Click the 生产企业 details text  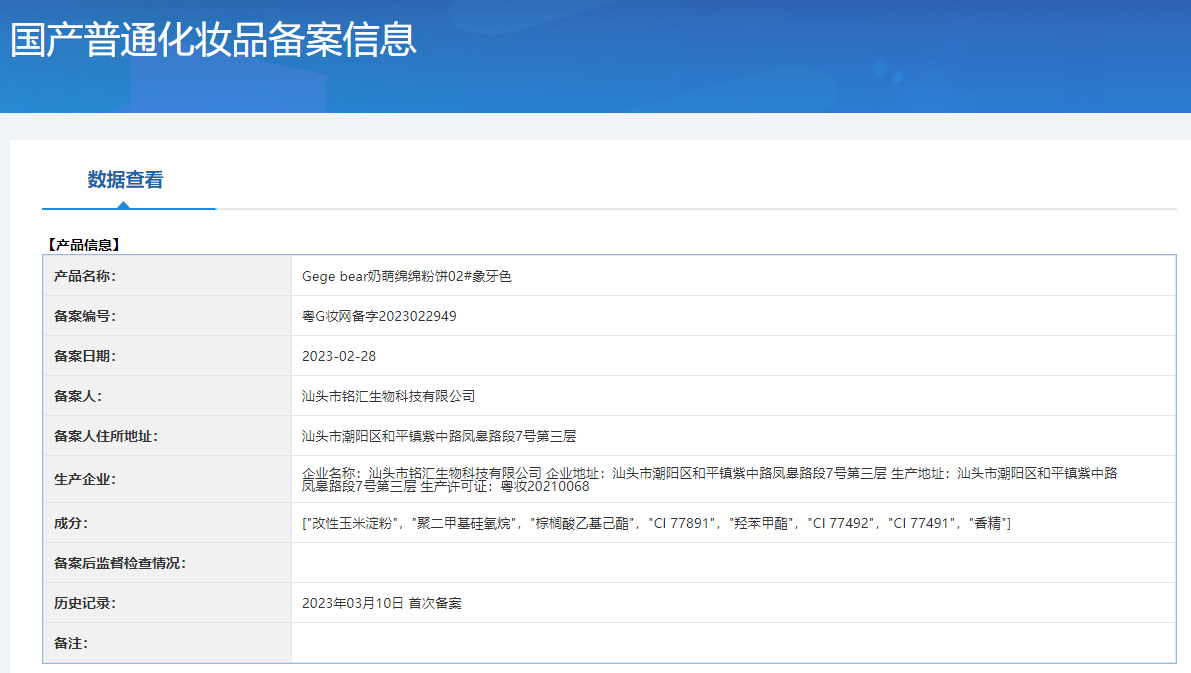[x=709, y=480]
